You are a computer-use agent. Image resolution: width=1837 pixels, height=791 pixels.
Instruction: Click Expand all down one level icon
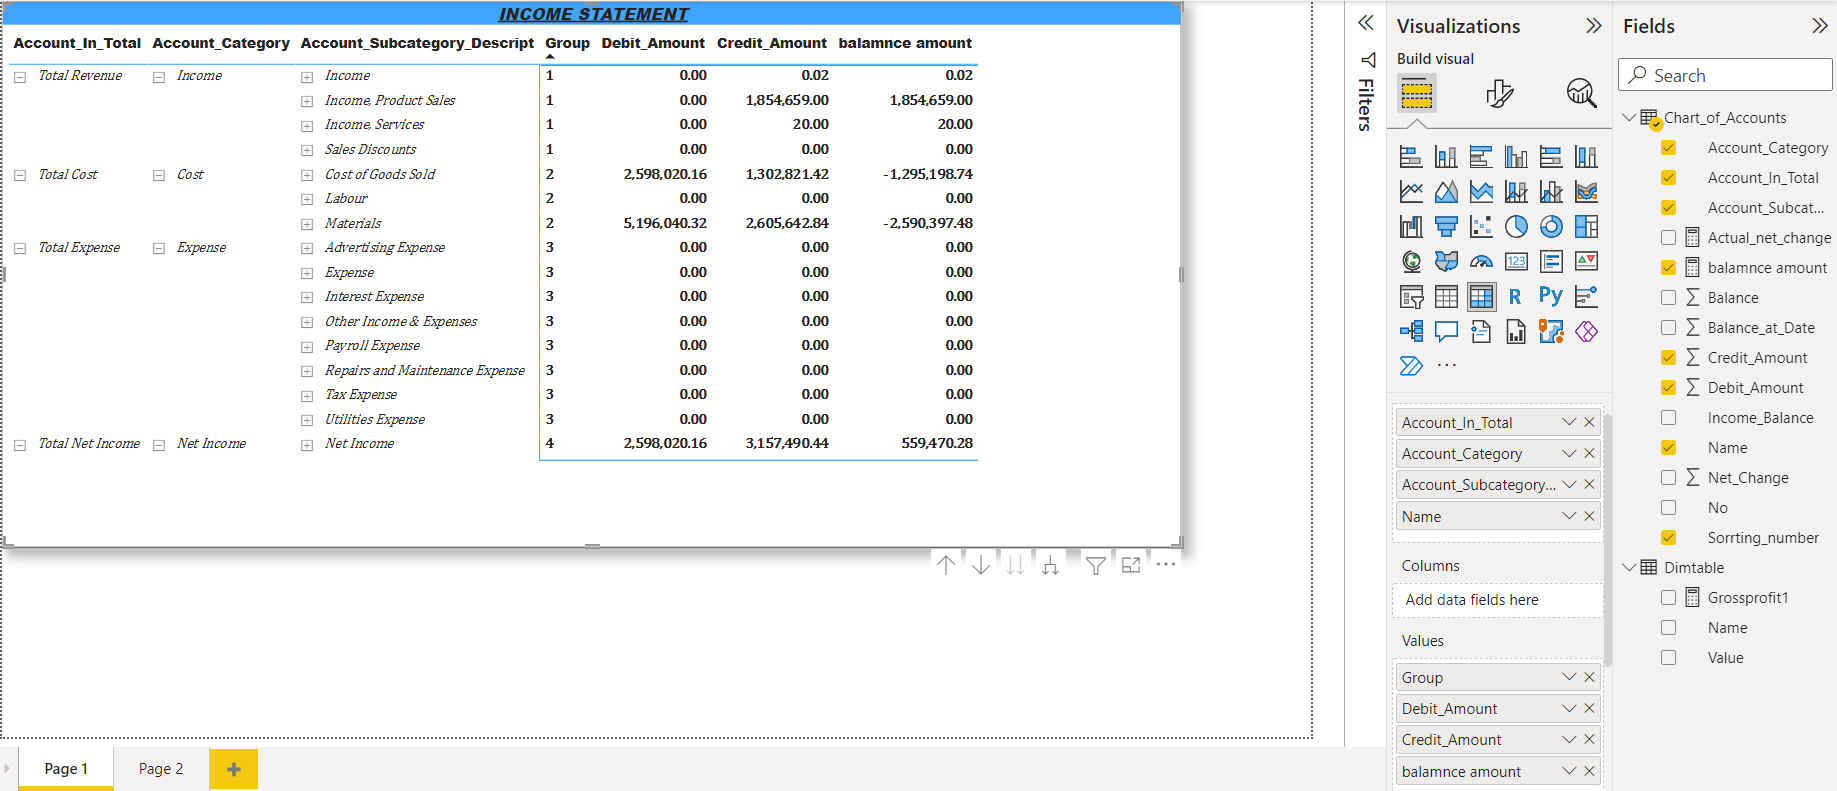click(x=1050, y=565)
